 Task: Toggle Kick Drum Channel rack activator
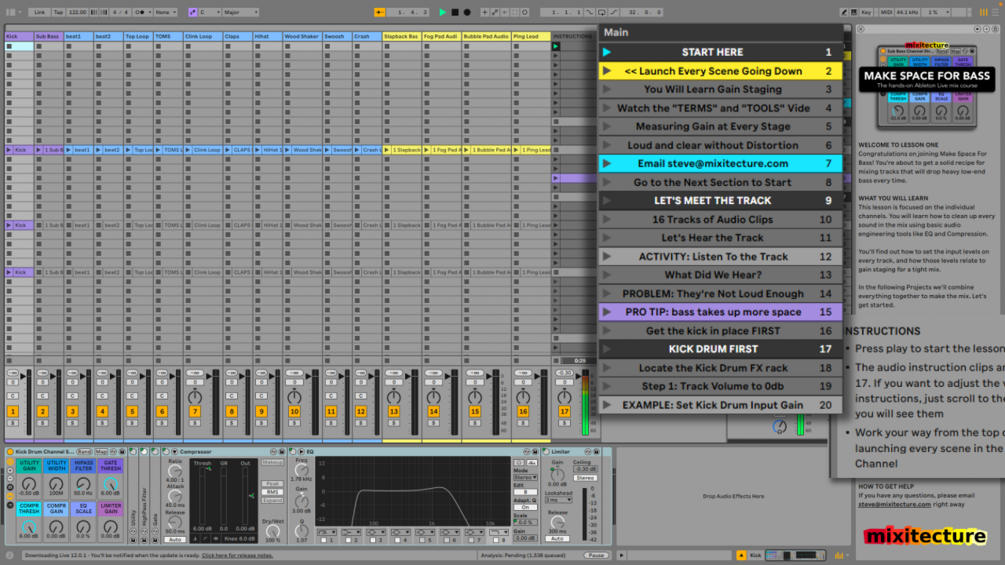10,452
